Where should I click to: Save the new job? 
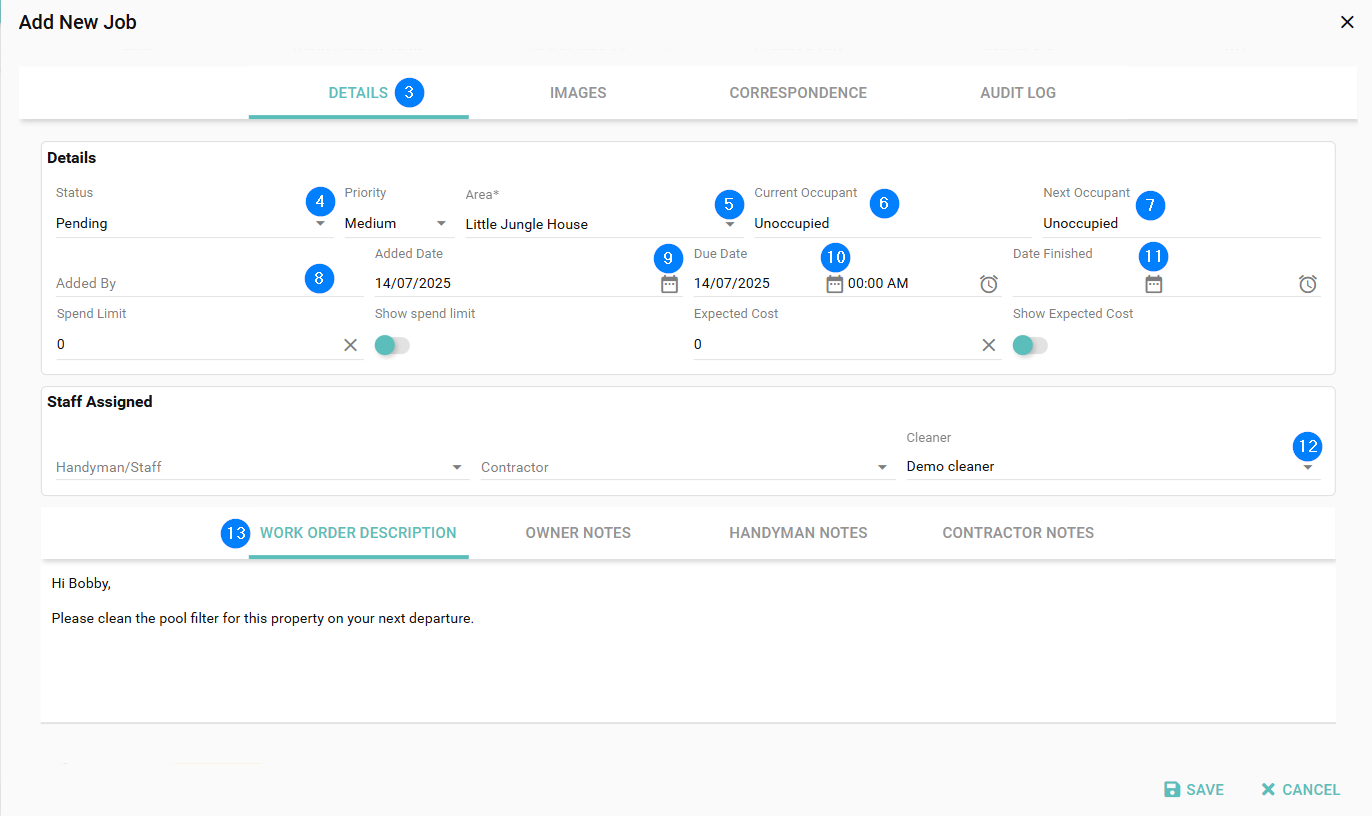tap(1194, 790)
